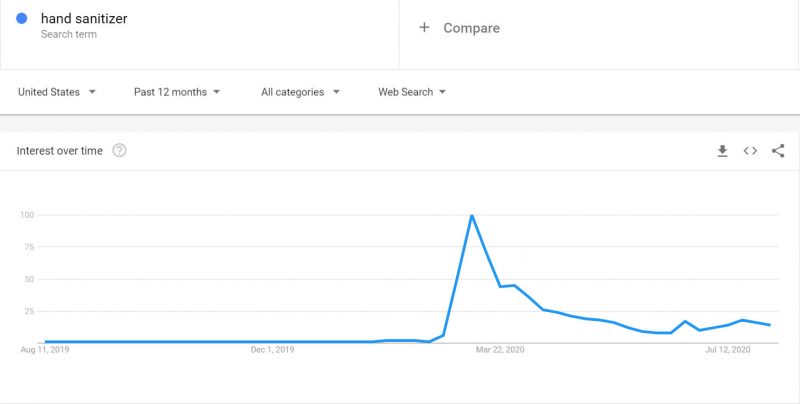The image size is (800, 404).
Task: Download the interest over time CSV
Action: point(722,151)
